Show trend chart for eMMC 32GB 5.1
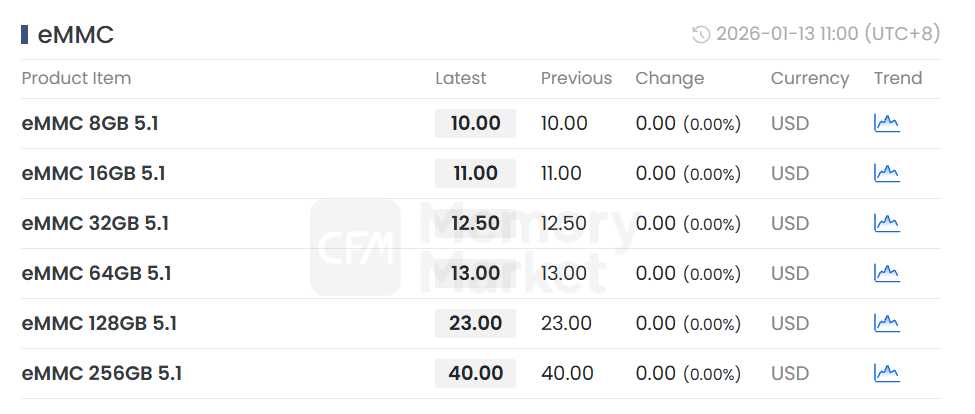 (886, 223)
